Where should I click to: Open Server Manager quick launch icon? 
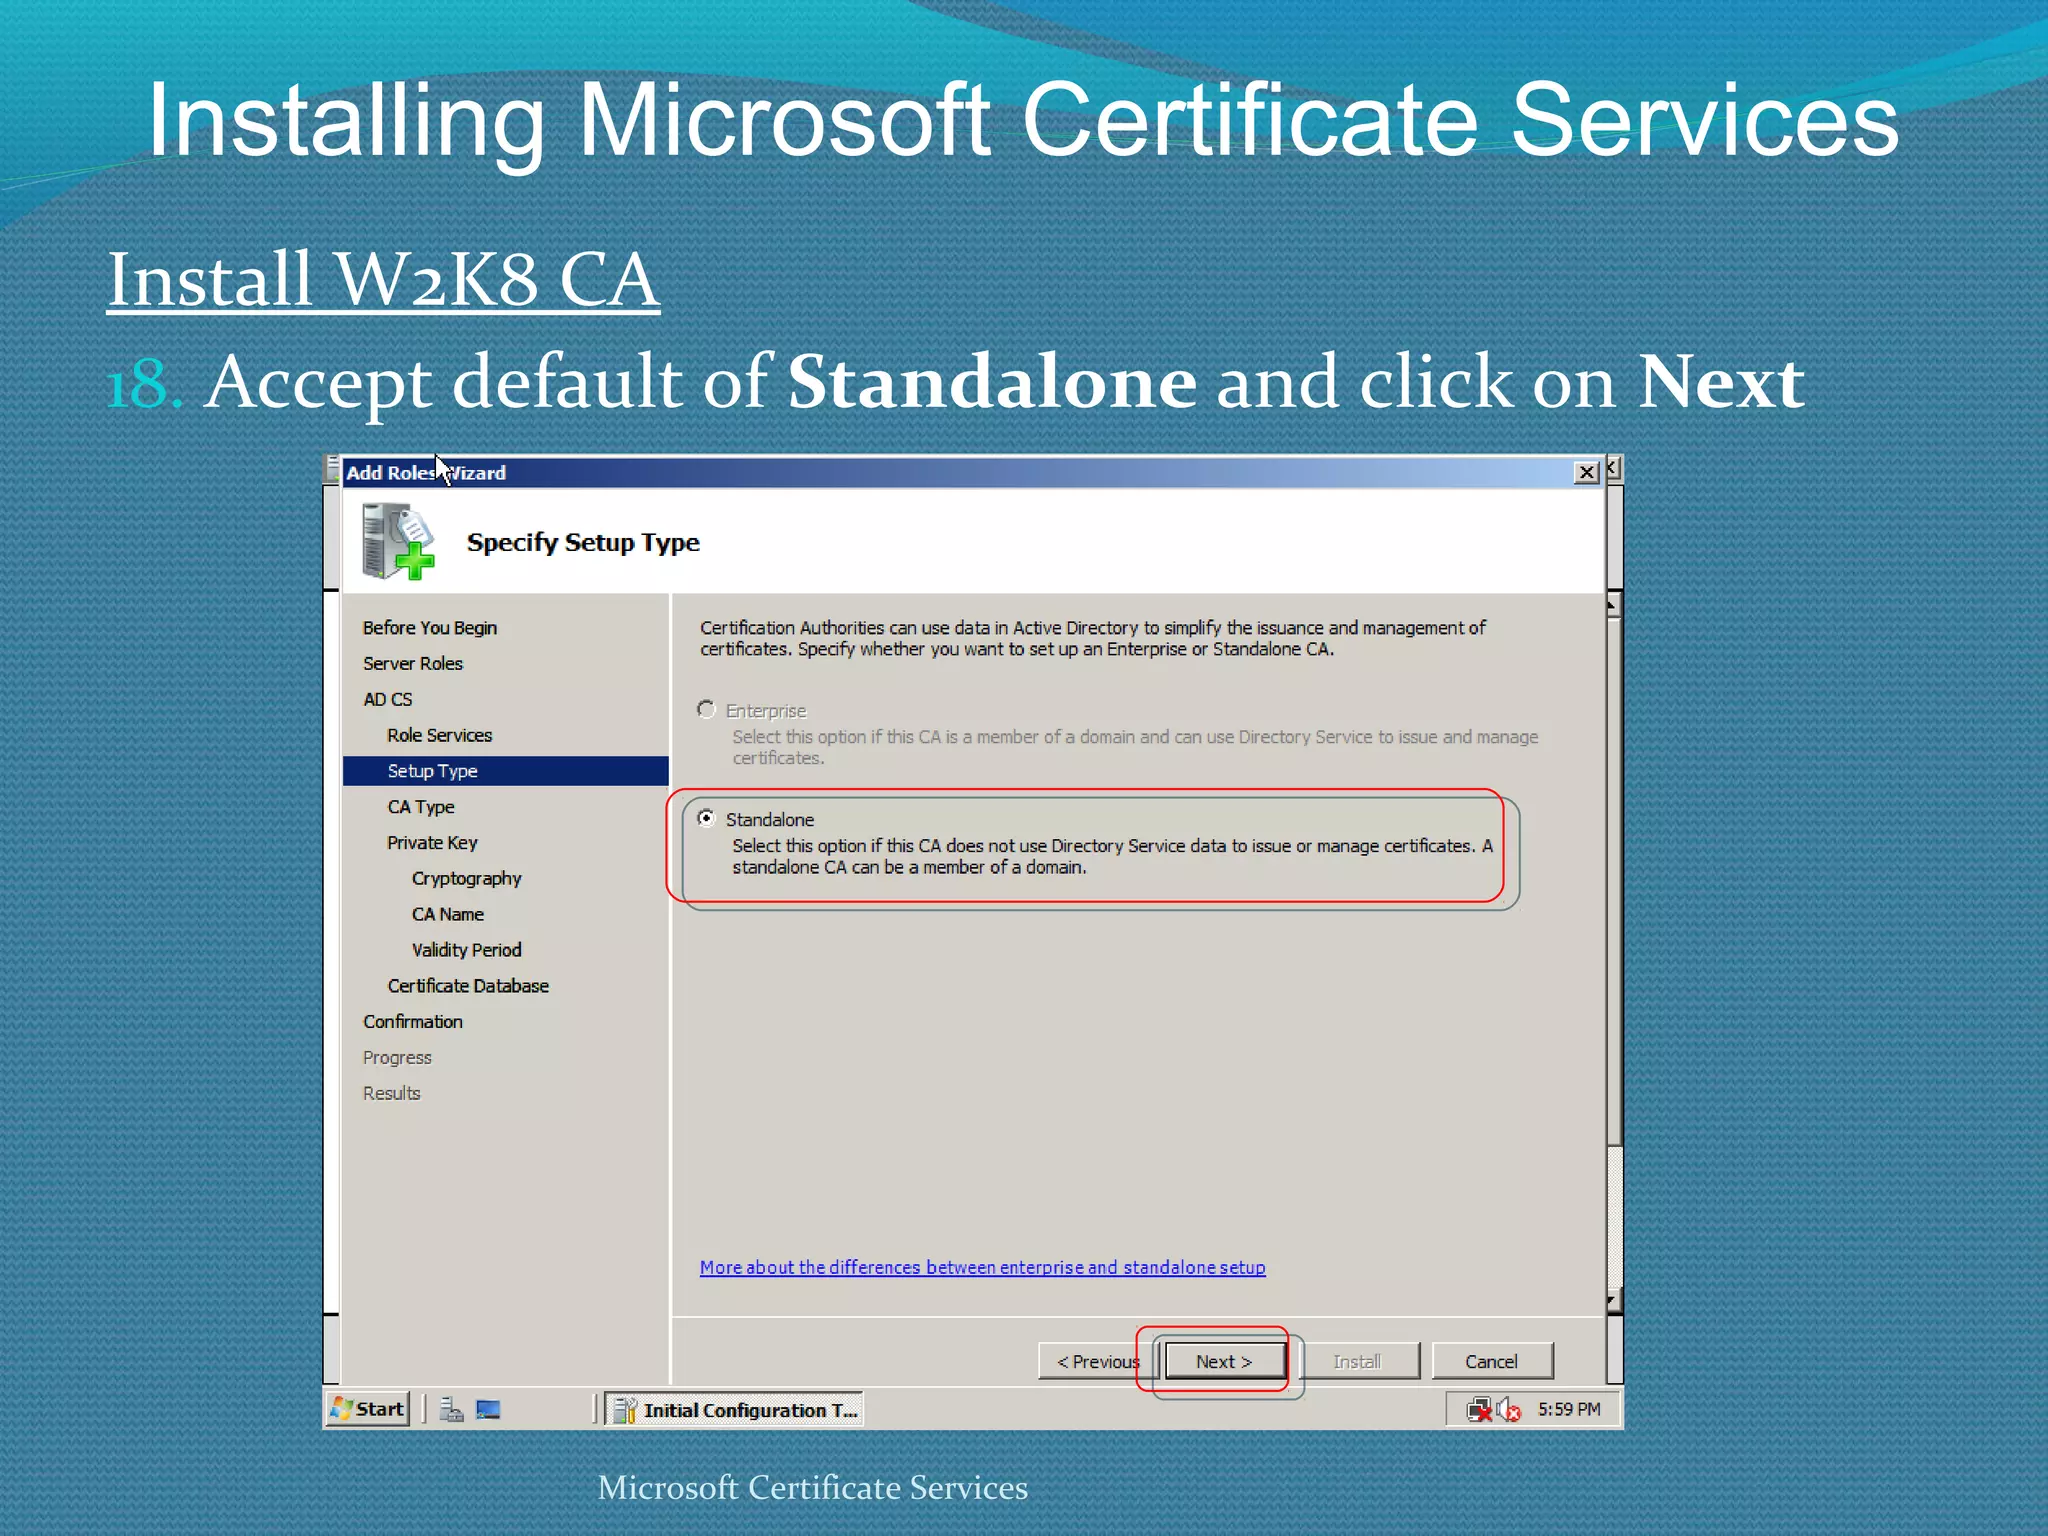tap(451, 1409)
